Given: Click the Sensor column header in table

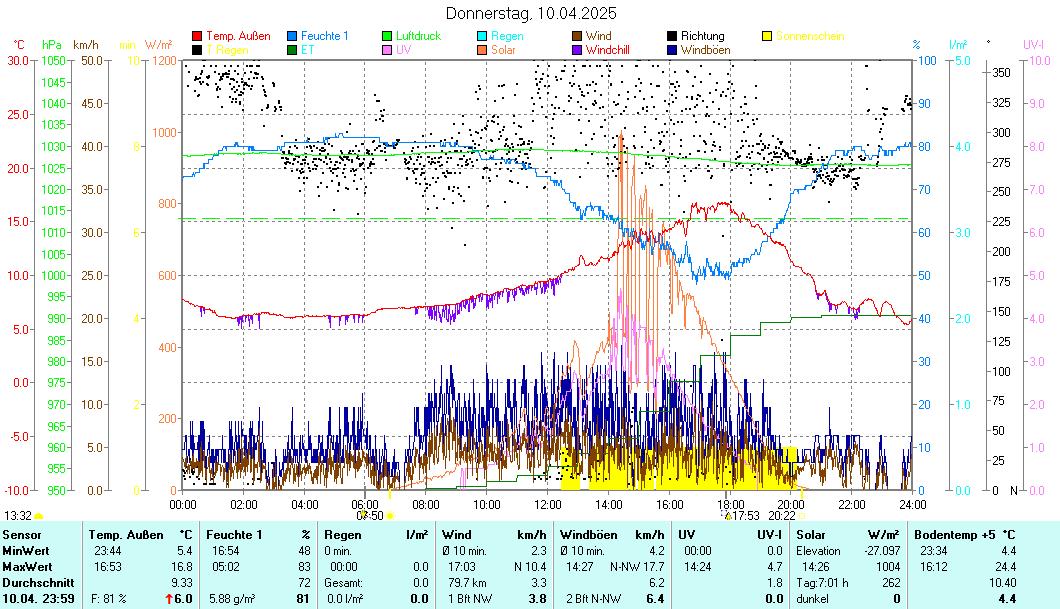Looking at the screenshot, I should click(22, 536).
